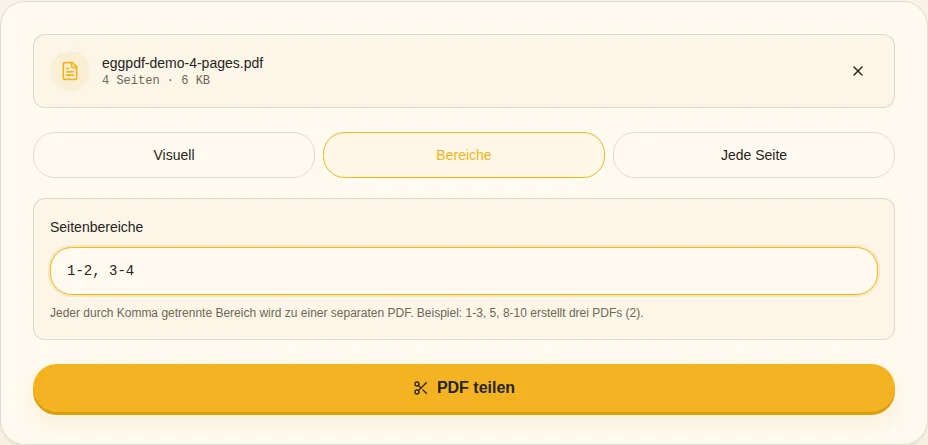The width and height of the screenshot is (928, 445).
Task: Click the helper text about comma-separated ranges
Action: [347, 313]
